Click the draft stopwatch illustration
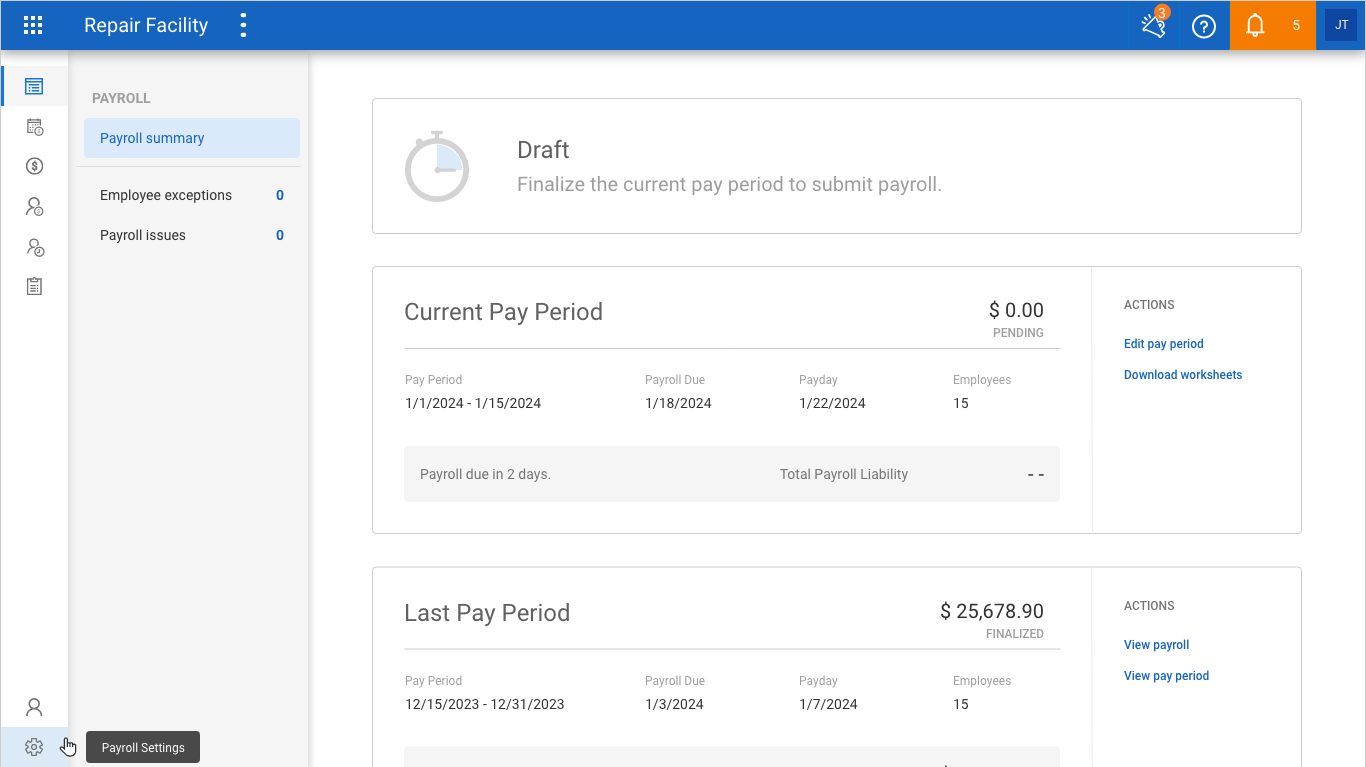Image resolution: width=1366 pixels, height=767 pixels. click(x=437, y=166)
